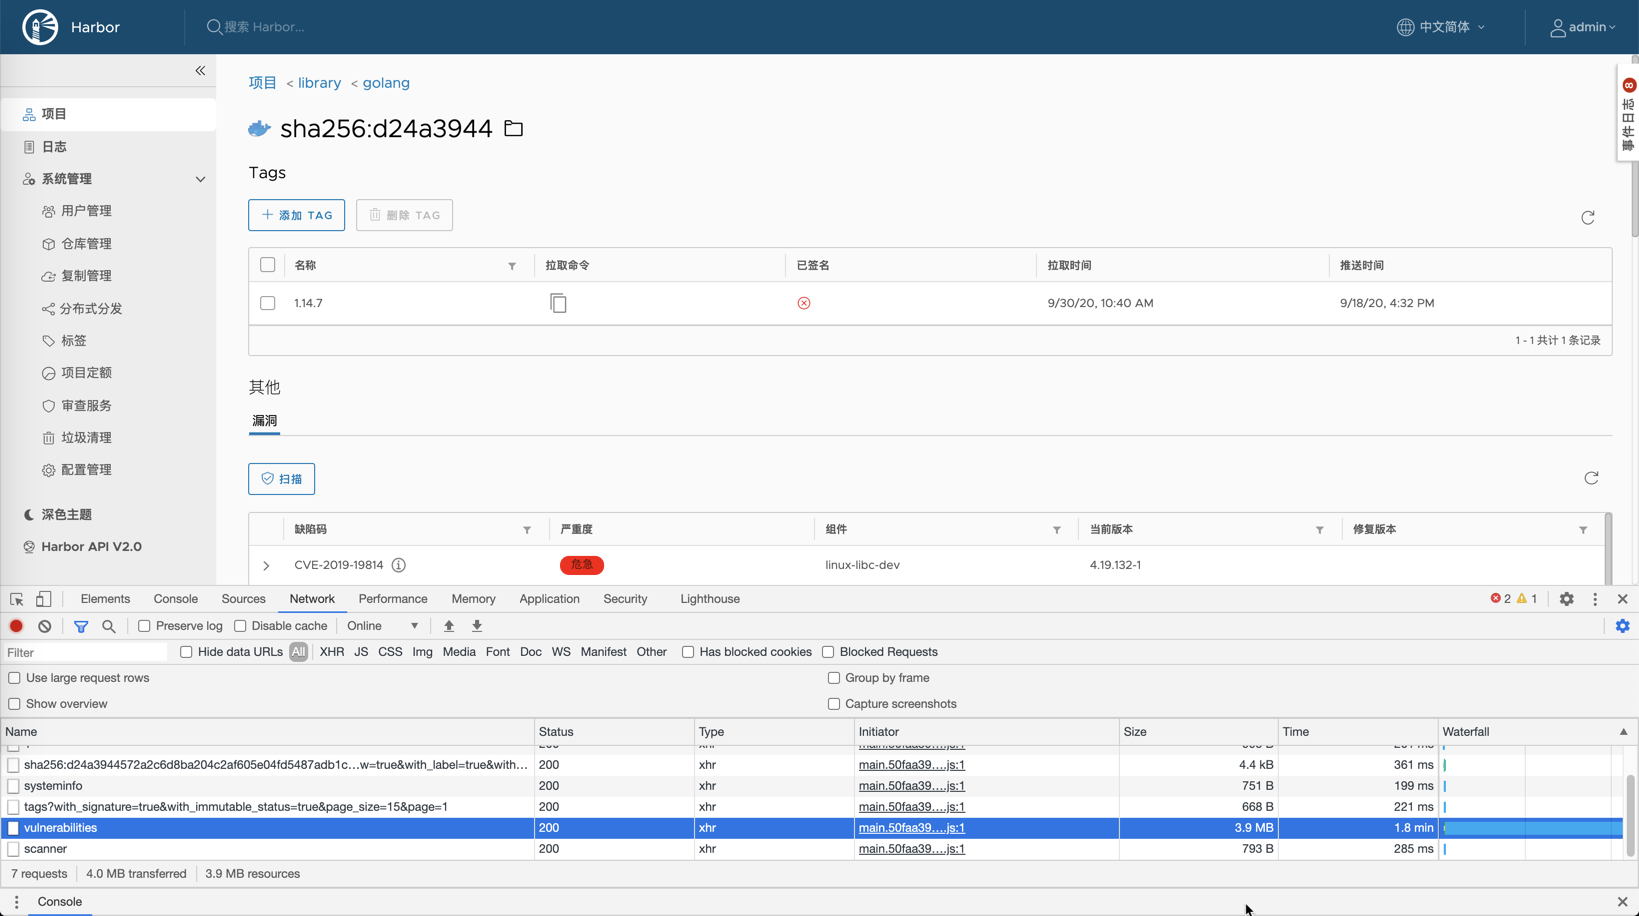Viewport: 1639px width, 916px height.
Task: Open the Lighthouse tab
Action: point(710,599)
